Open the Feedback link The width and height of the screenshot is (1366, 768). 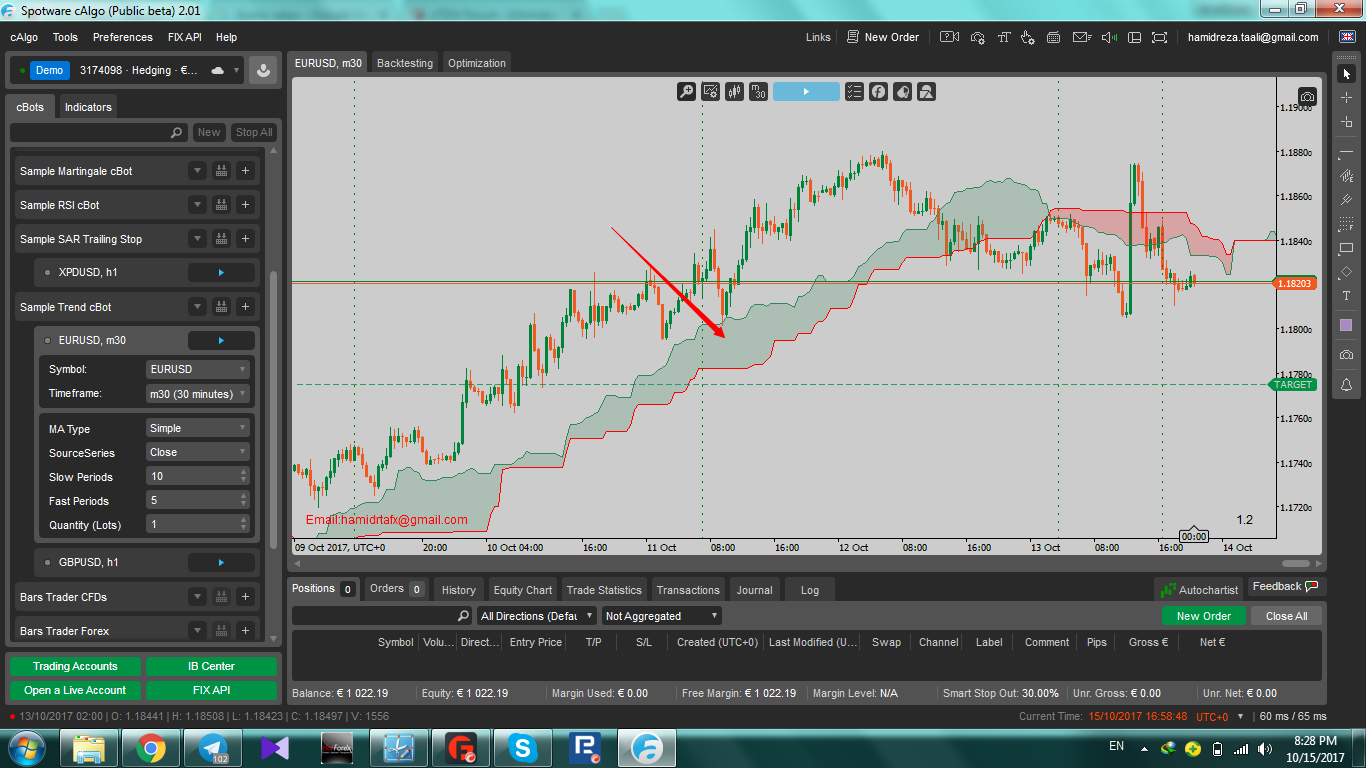coord(1286,586)
